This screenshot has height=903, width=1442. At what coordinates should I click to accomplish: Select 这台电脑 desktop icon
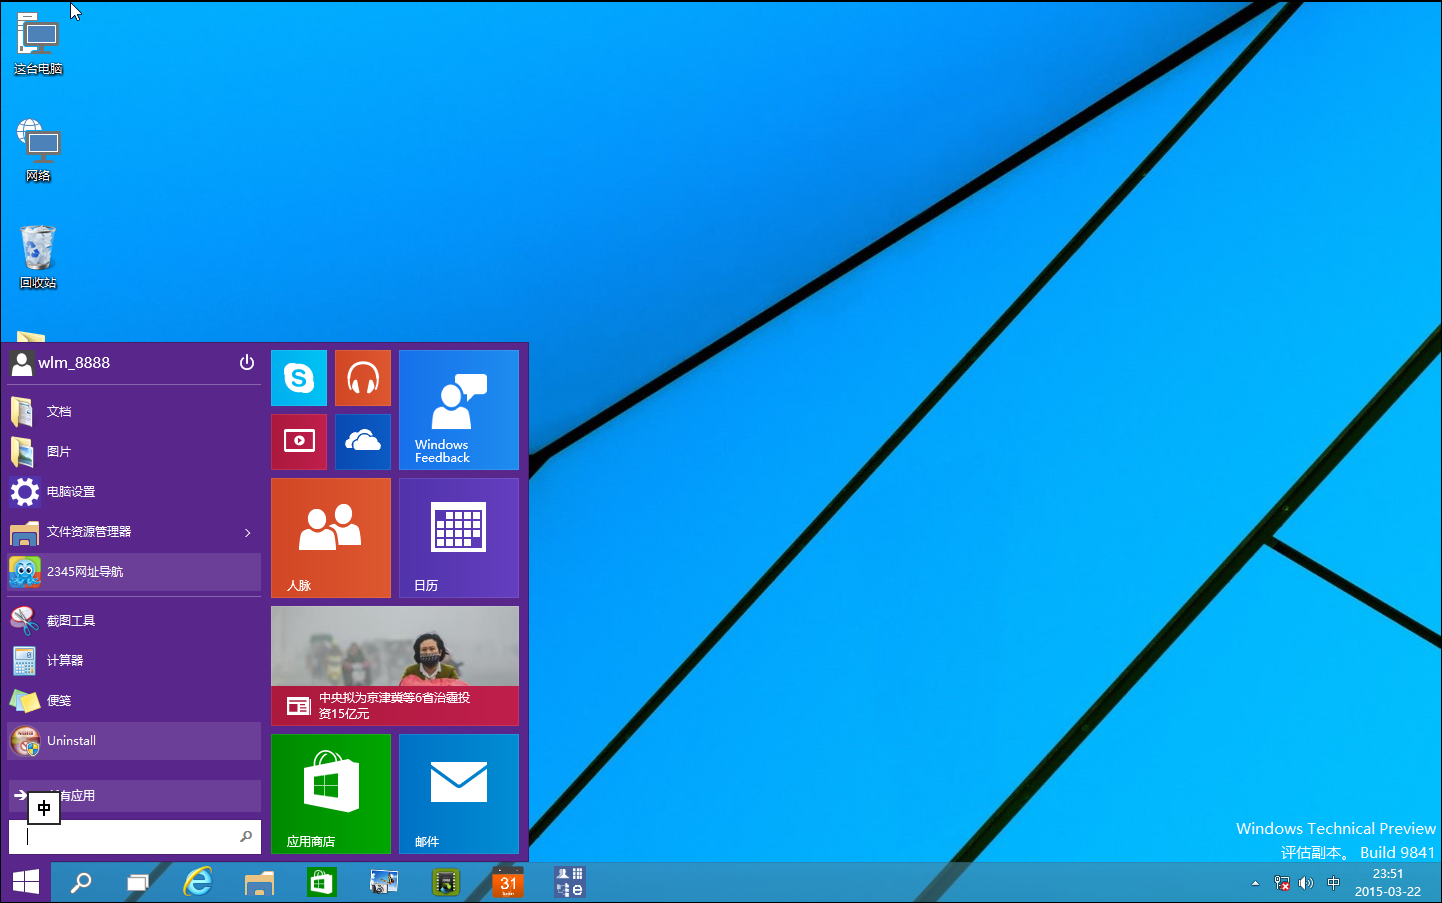[x=39, y=45]
